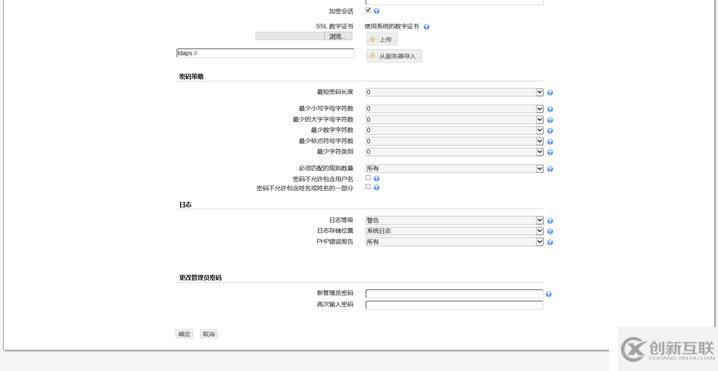Viewport: 718px width, 371px height.
Task: Enable 密码不允许包含姓名或姓名的一部分 checkbox
Action: click(368, 187)
